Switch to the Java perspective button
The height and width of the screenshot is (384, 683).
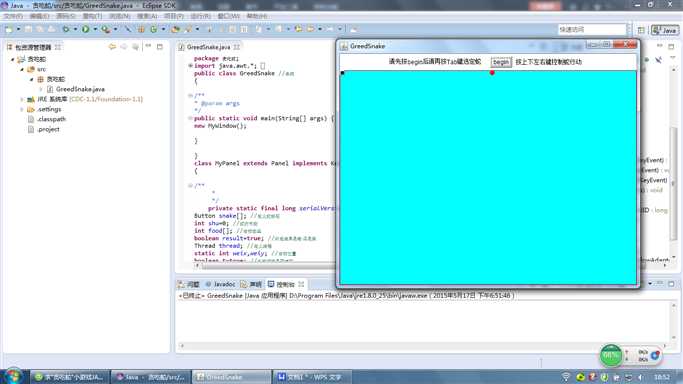click(x=665, y=30)
